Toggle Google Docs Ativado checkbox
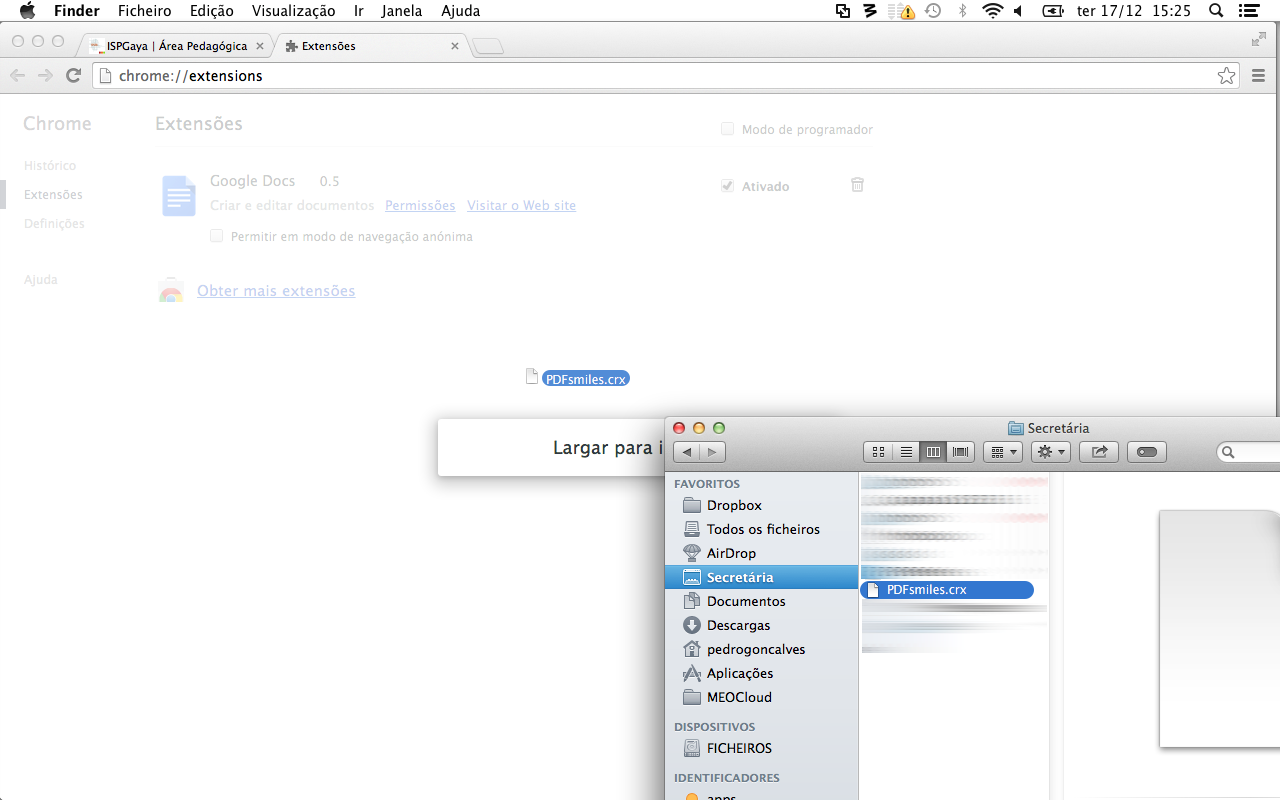This screenshot has width=1280, height=800. [x=728, y=186]
